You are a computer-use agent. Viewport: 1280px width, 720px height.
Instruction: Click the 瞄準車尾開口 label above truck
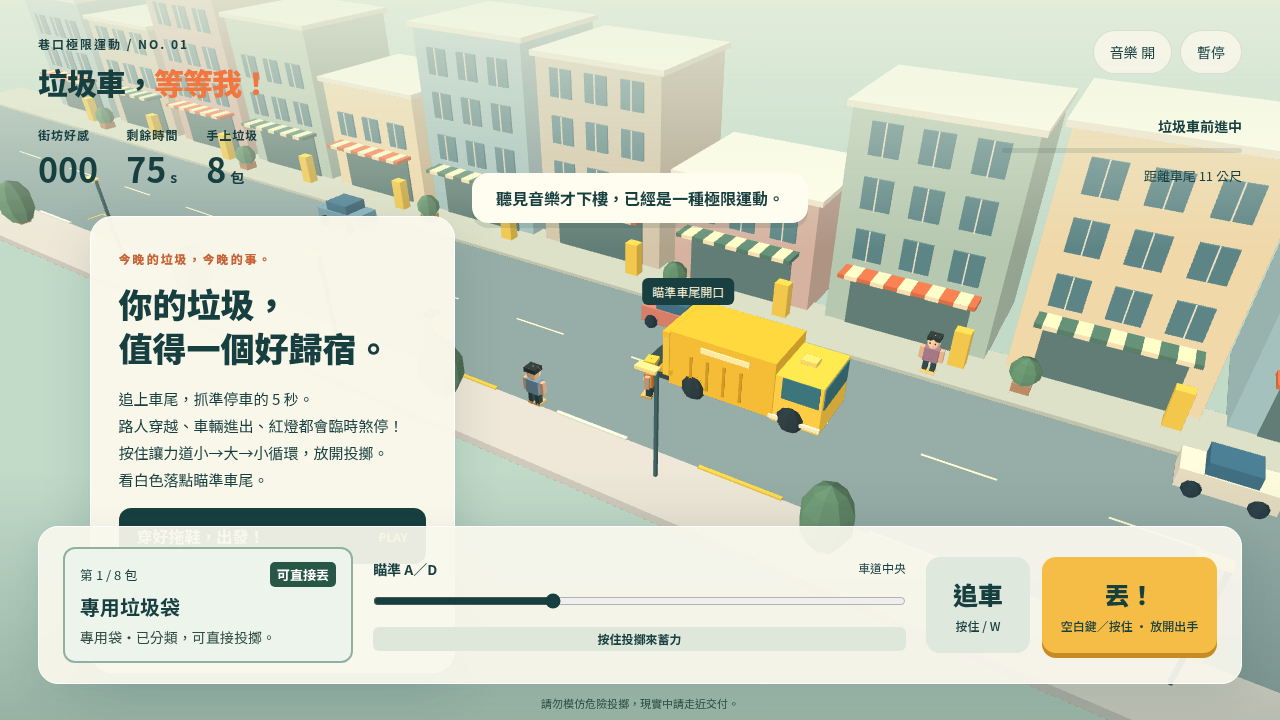click(688, 292)
